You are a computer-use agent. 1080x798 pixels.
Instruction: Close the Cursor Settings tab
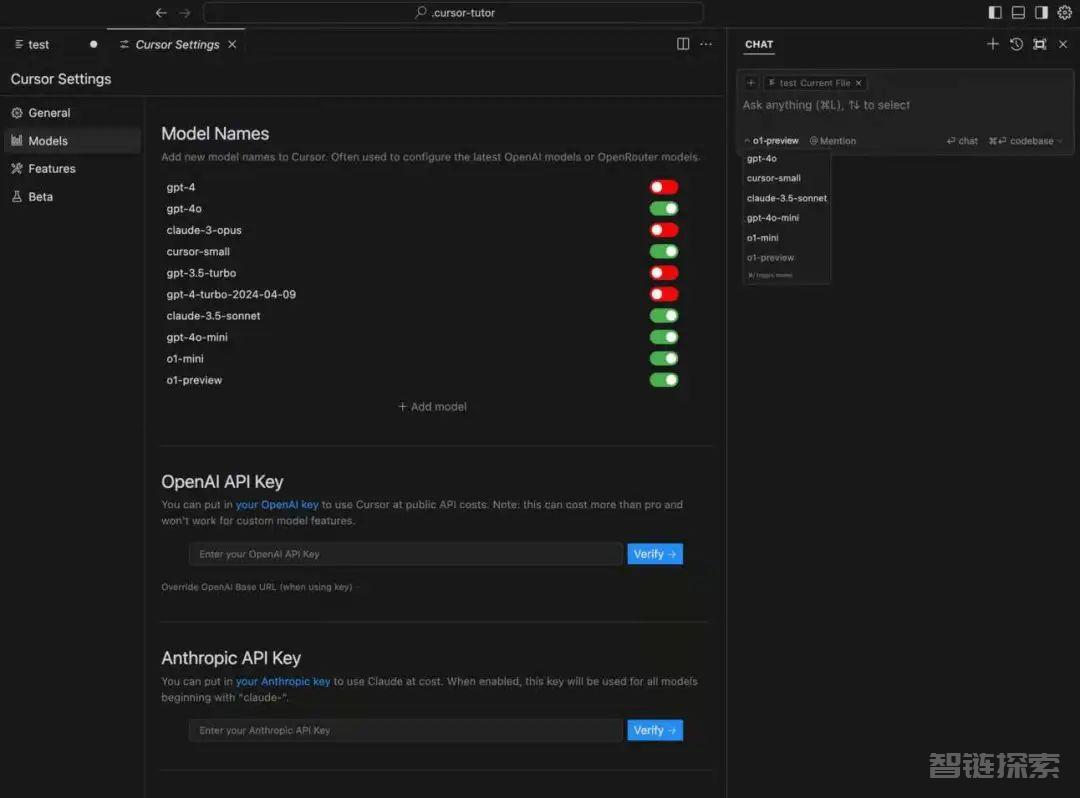(232, 44)
